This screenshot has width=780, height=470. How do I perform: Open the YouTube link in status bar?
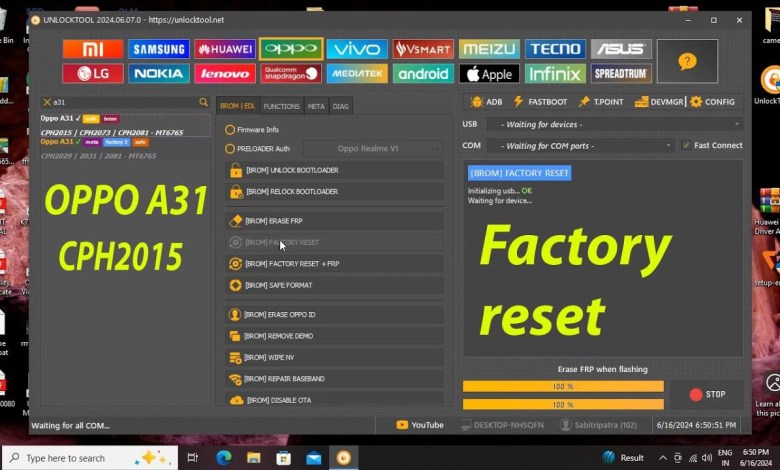click(420, 425)
